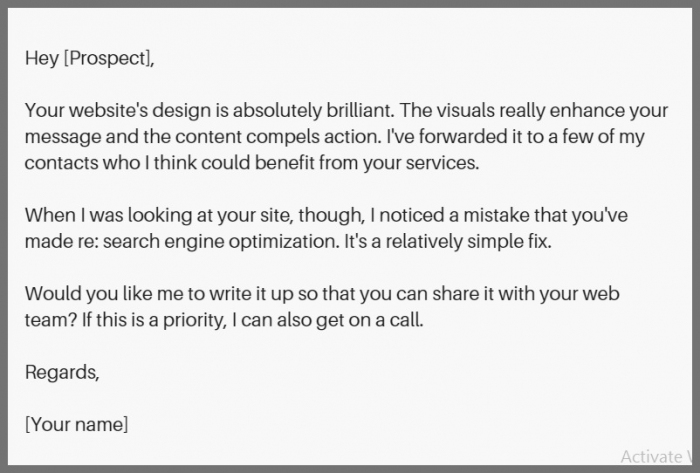
Task: Click the 'Activate' watermark text
Action: pyautogui.click(x=651, y=457)
